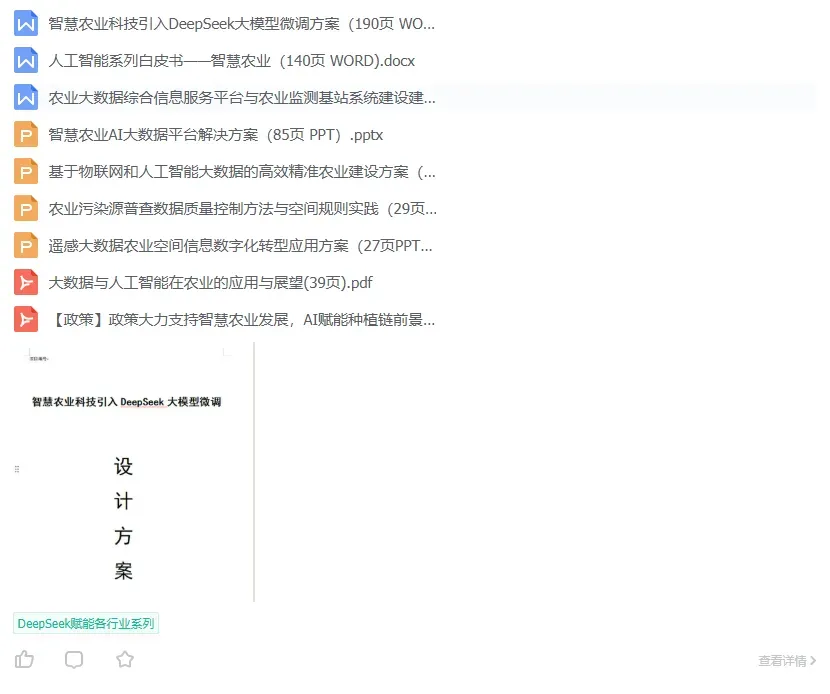Click the PPT icon beside 遥感大数据农业空间信息 file
The height and width of the screenshot is (694, 830).
click(x=25, y=246)
